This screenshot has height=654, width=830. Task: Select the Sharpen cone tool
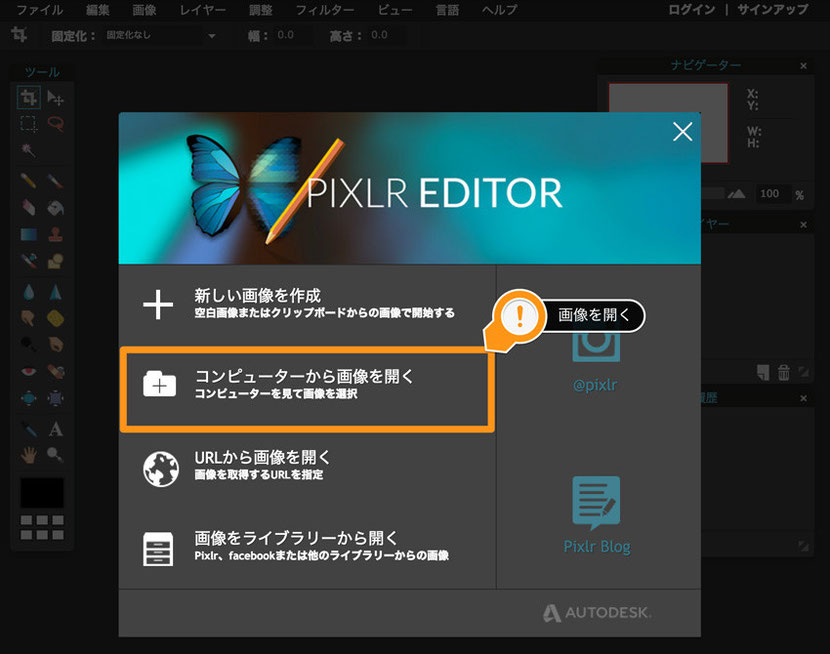[x=55, y=292]
